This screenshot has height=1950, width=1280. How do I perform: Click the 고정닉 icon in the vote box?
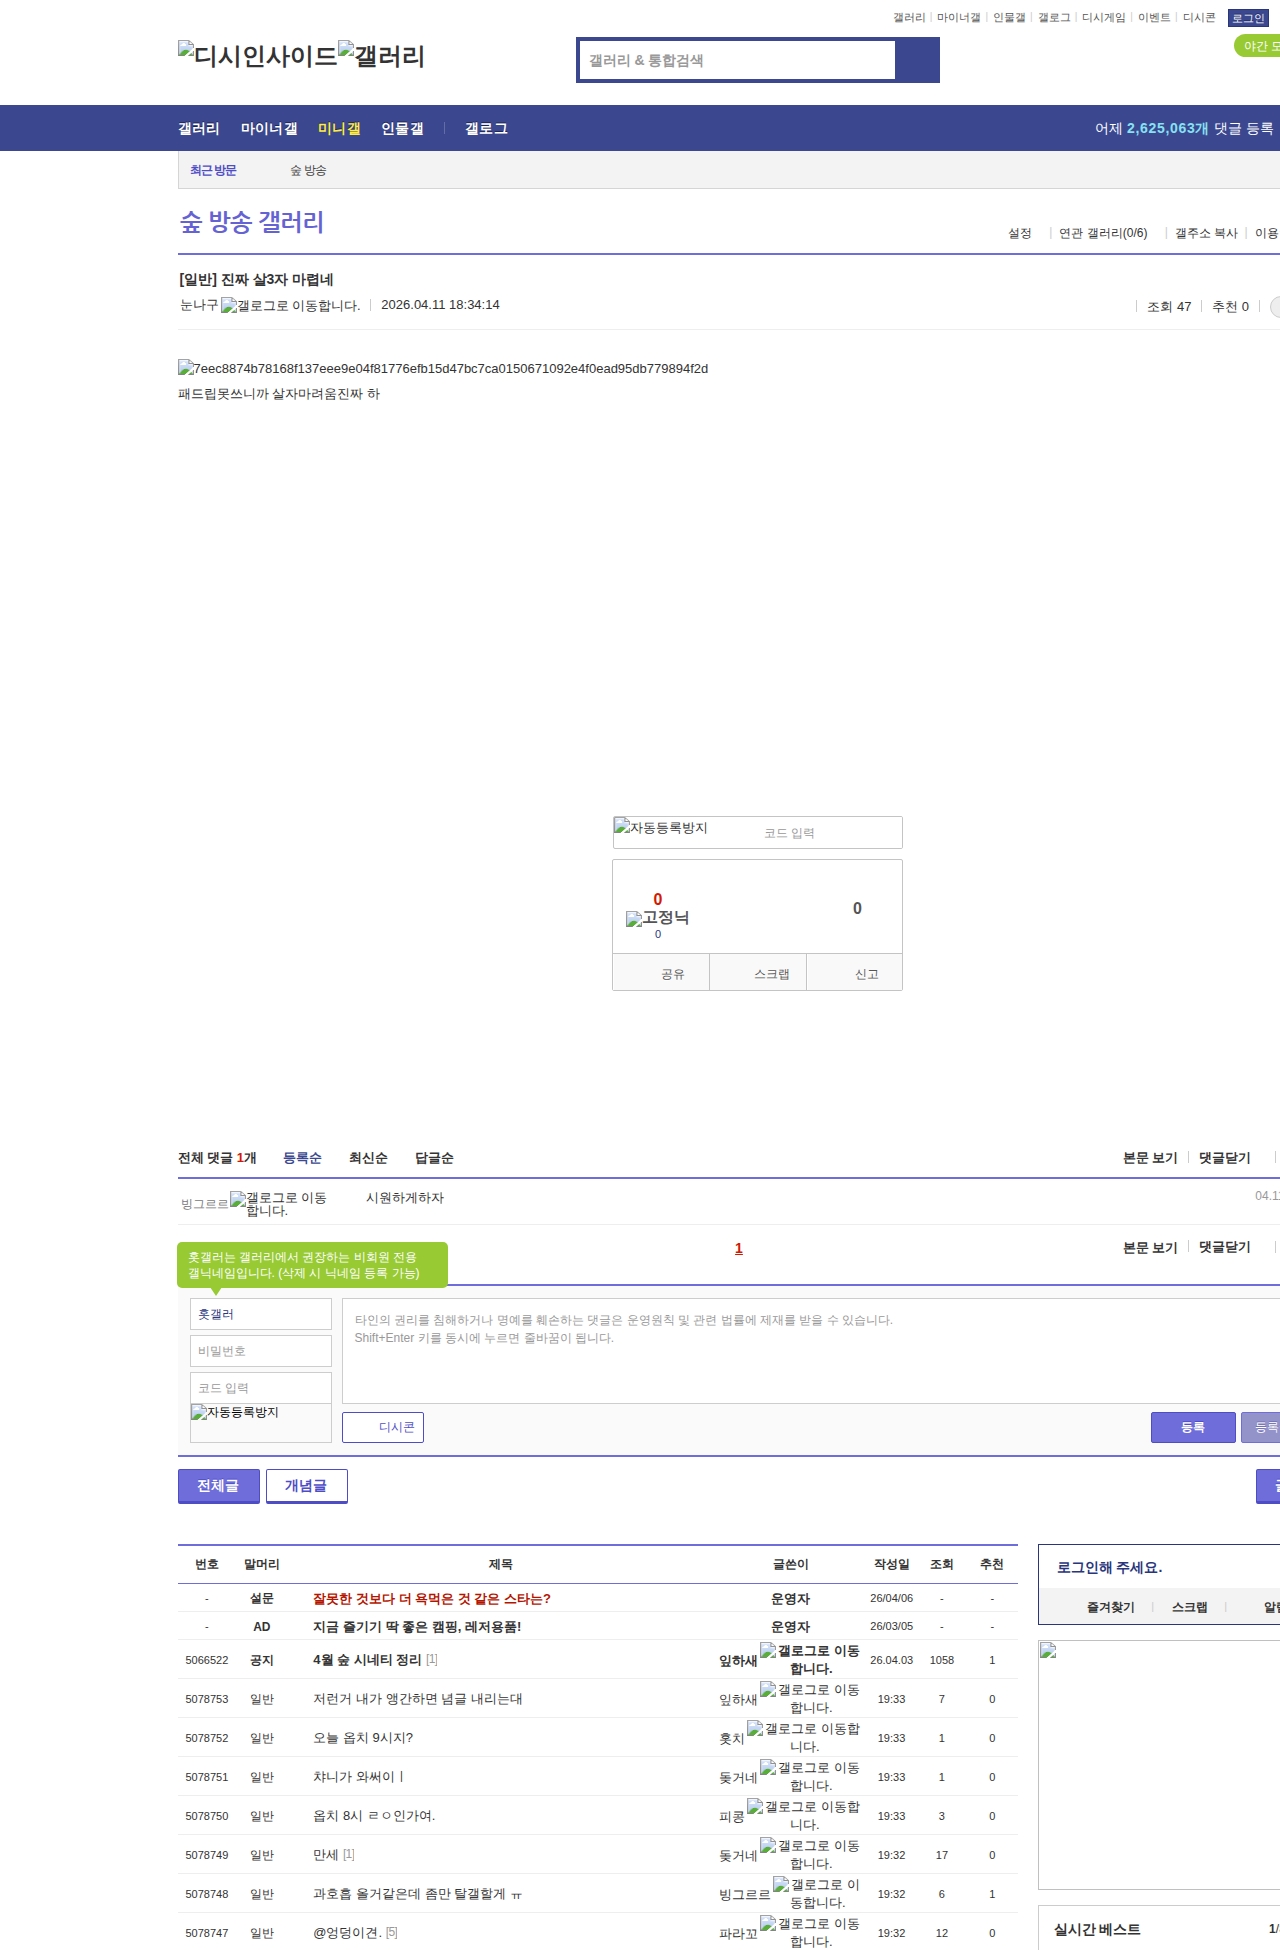point(658,918)
